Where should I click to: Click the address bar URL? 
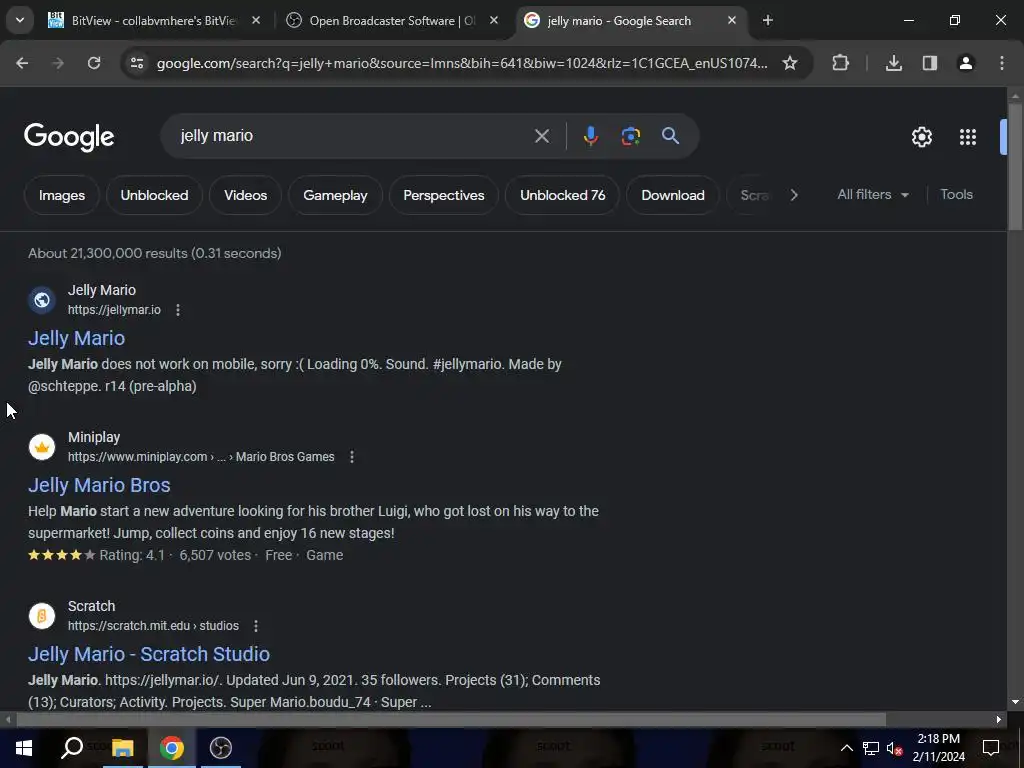point(462,63)
